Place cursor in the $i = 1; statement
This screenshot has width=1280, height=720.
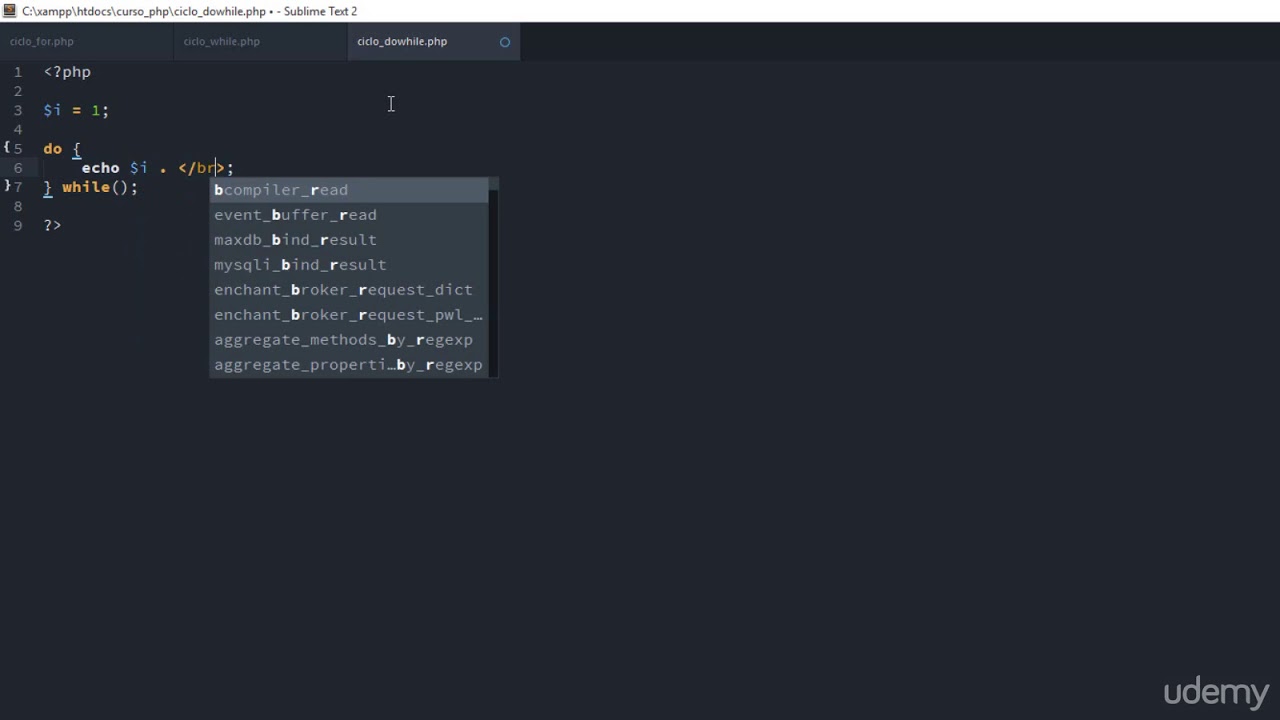click(x=76, y=110)
